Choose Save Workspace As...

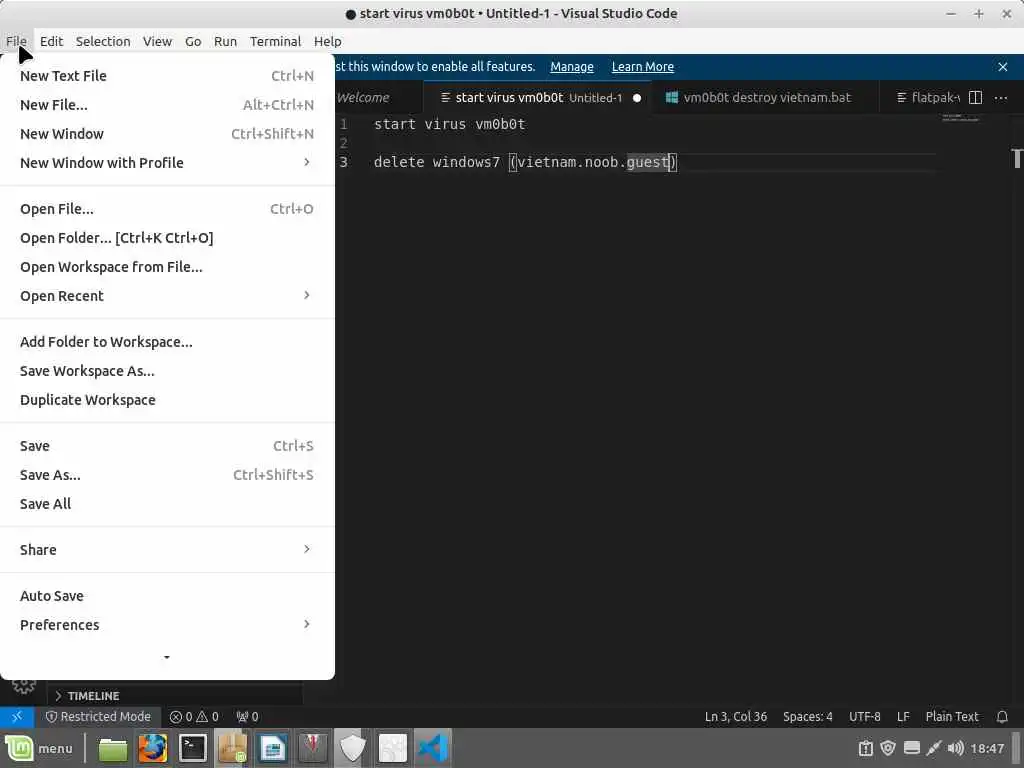(167, 371)
